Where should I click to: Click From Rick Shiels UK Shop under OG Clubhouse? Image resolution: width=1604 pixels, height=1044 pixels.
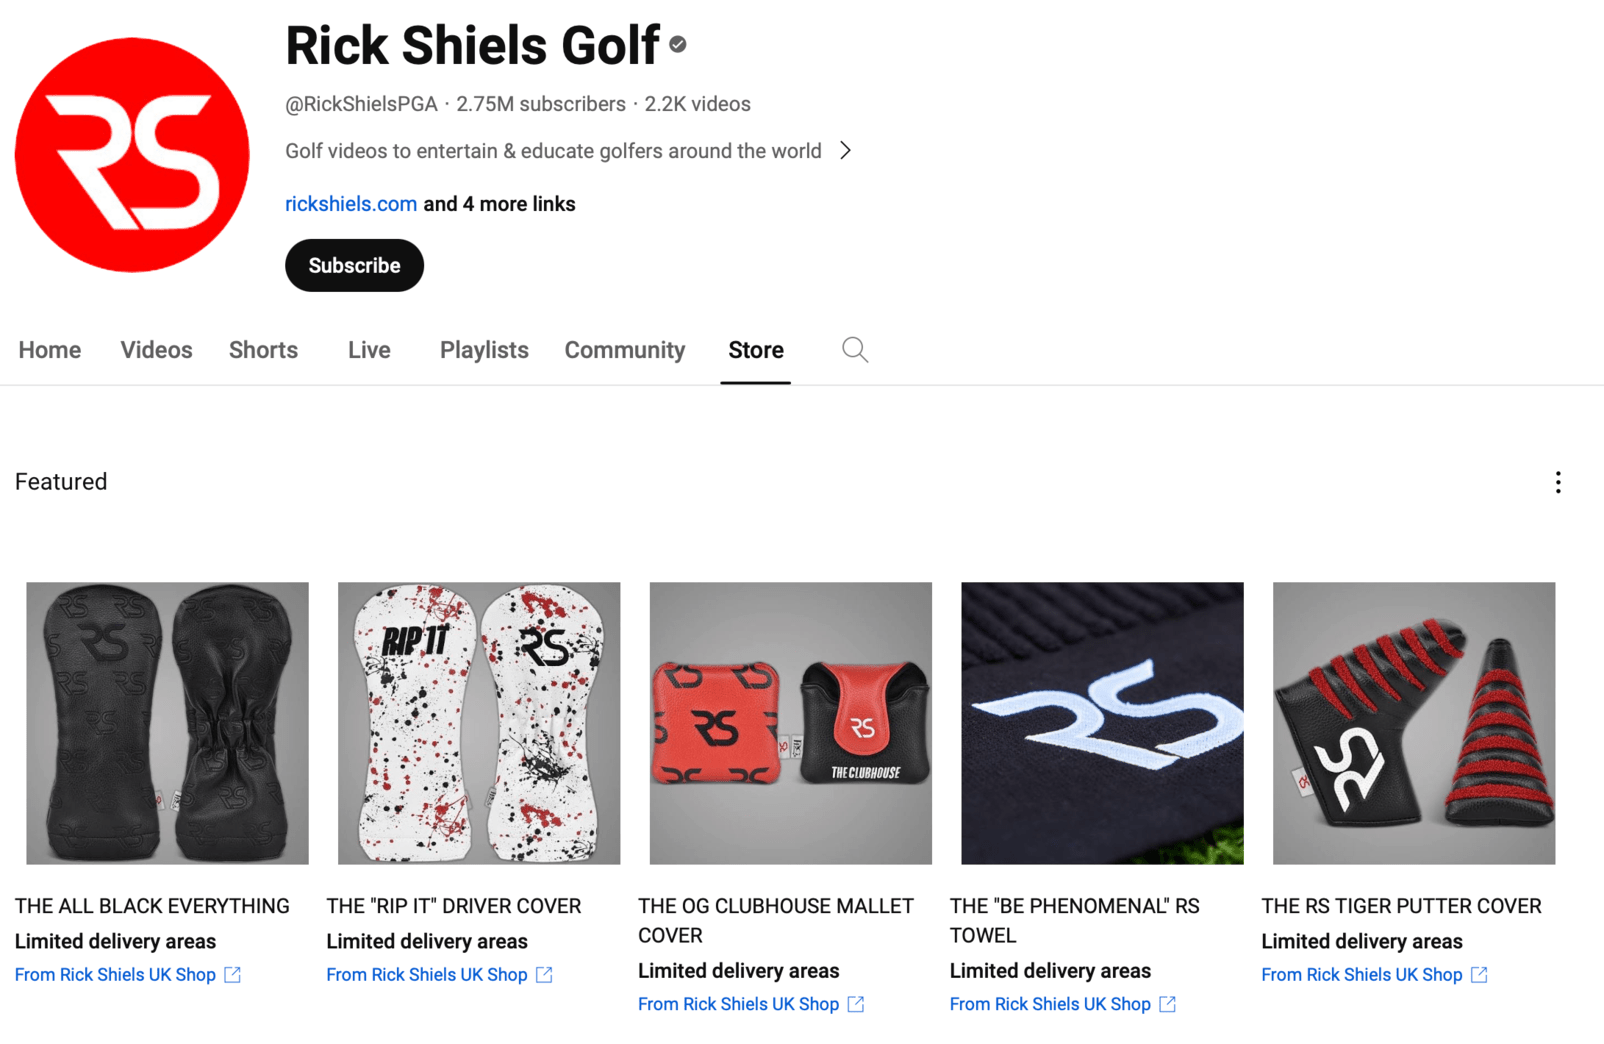coord(738,1004)
